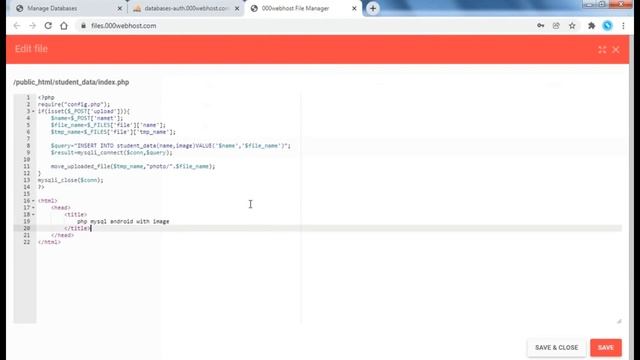Screen dimensions: 640x360
Task: Open saved passwords key icon
Action: click(x=540, y=26)
